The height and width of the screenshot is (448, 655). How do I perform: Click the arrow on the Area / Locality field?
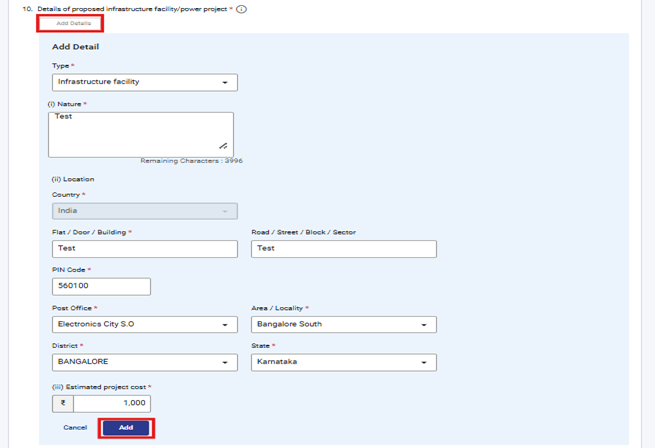click(x=424, y=325)
